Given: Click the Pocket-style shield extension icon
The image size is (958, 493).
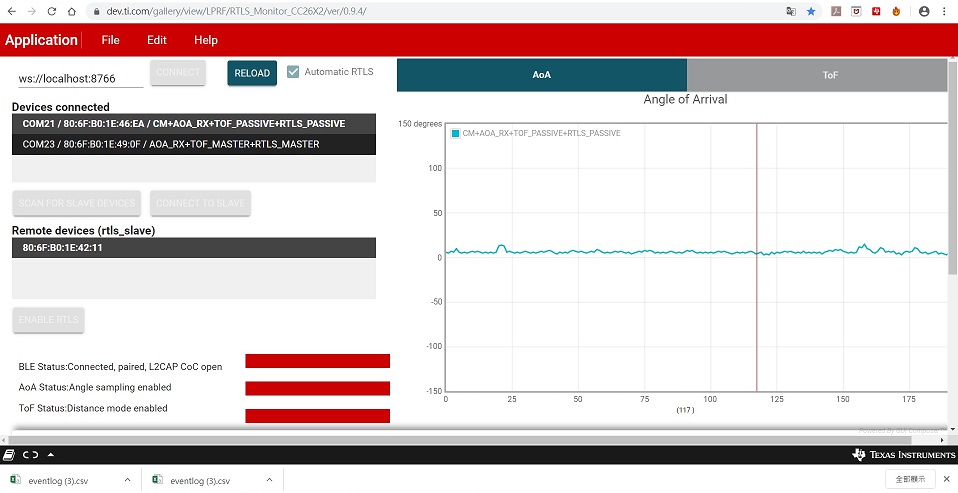Looking at the screenshot, I should 856,11.
